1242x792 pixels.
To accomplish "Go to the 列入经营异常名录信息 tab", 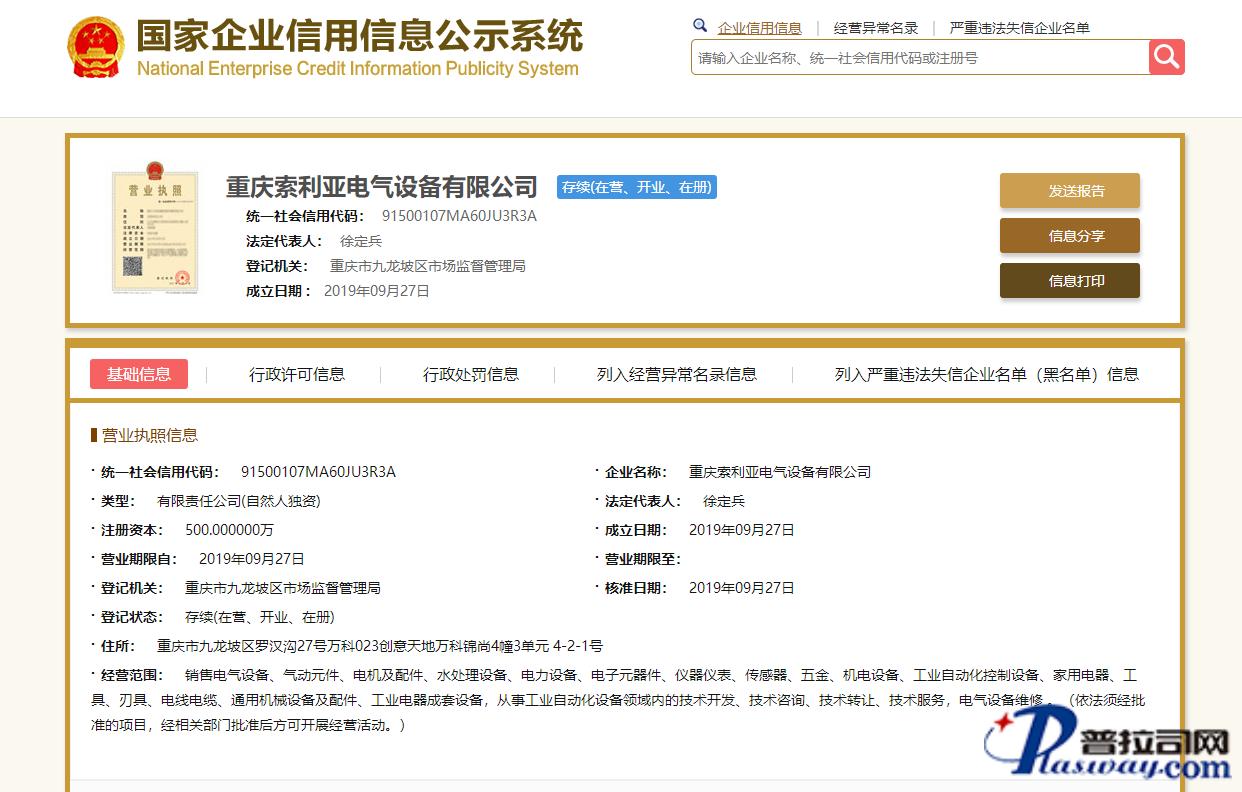I will click(677, 374).
